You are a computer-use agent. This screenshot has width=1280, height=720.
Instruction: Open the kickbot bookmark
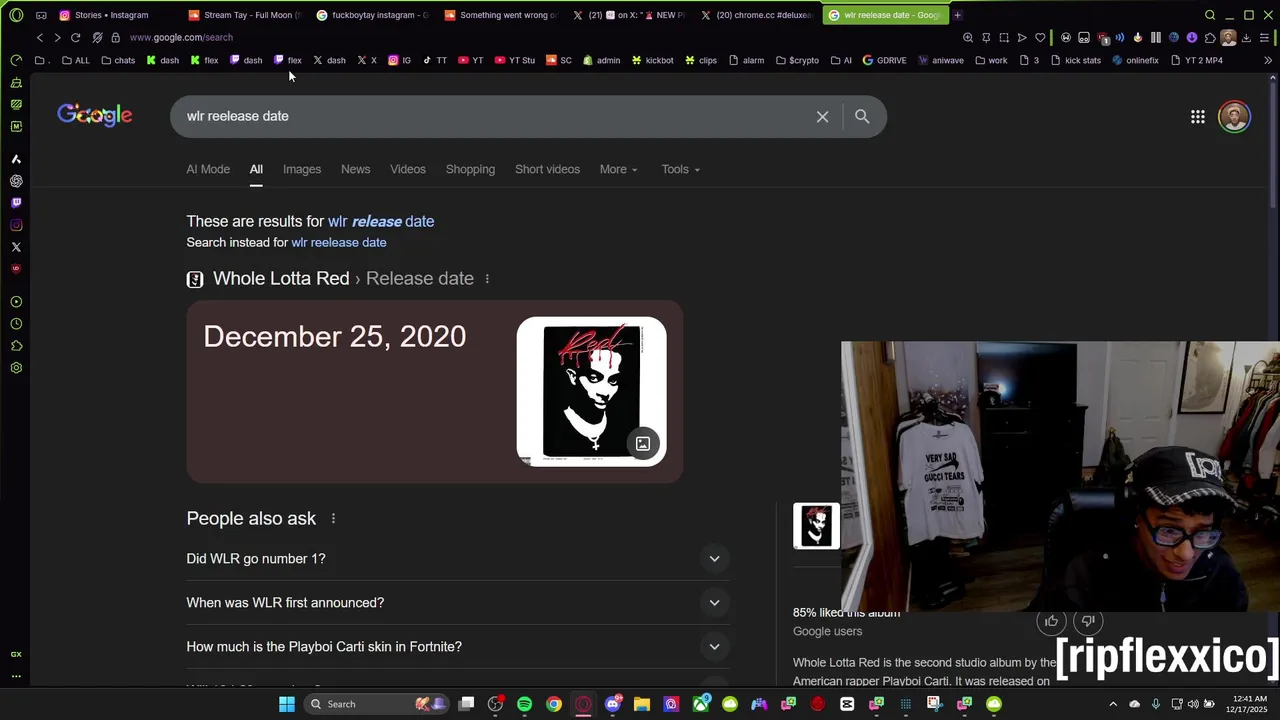coord(652,60)
